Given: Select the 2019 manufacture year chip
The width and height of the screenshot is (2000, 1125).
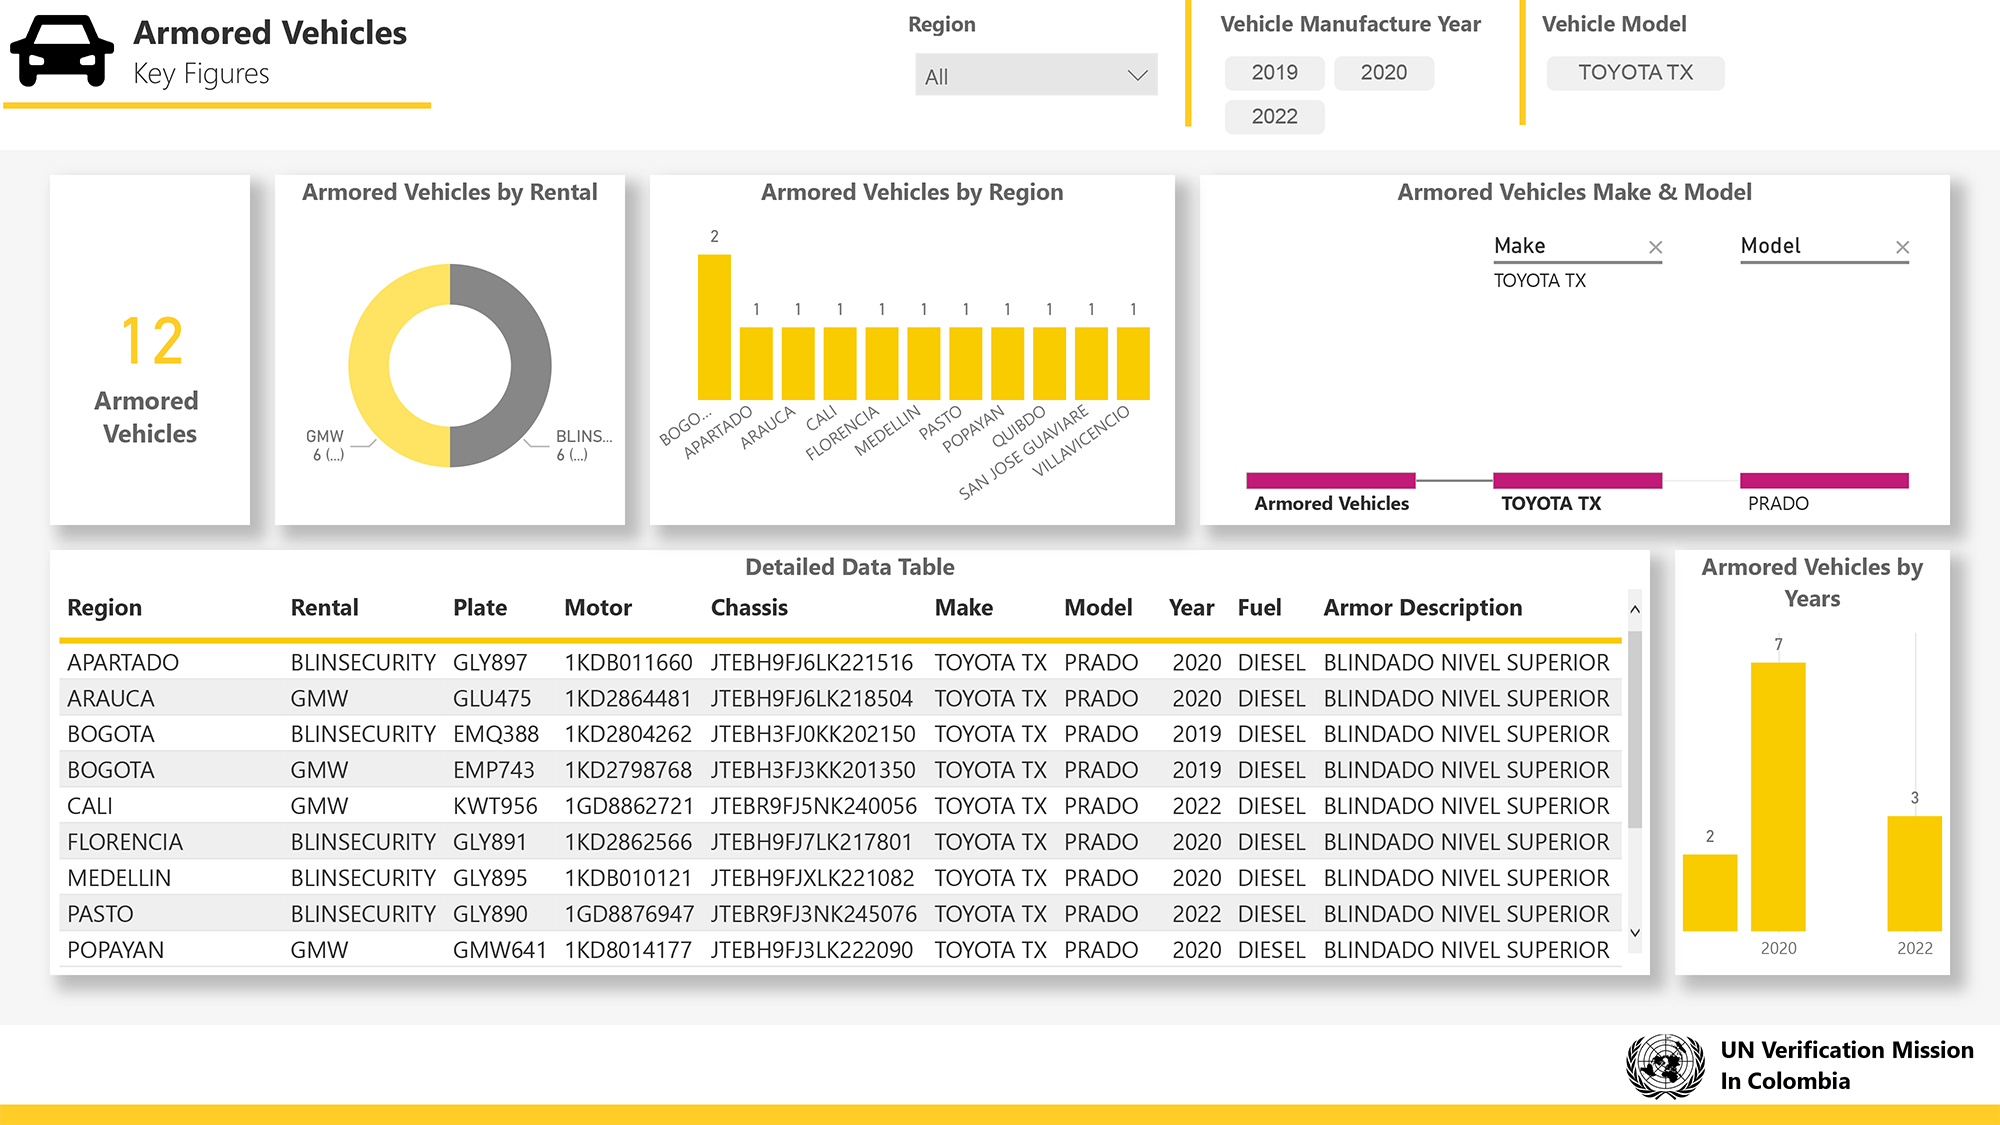Looking at the screenshot, I should point(1274,73).
